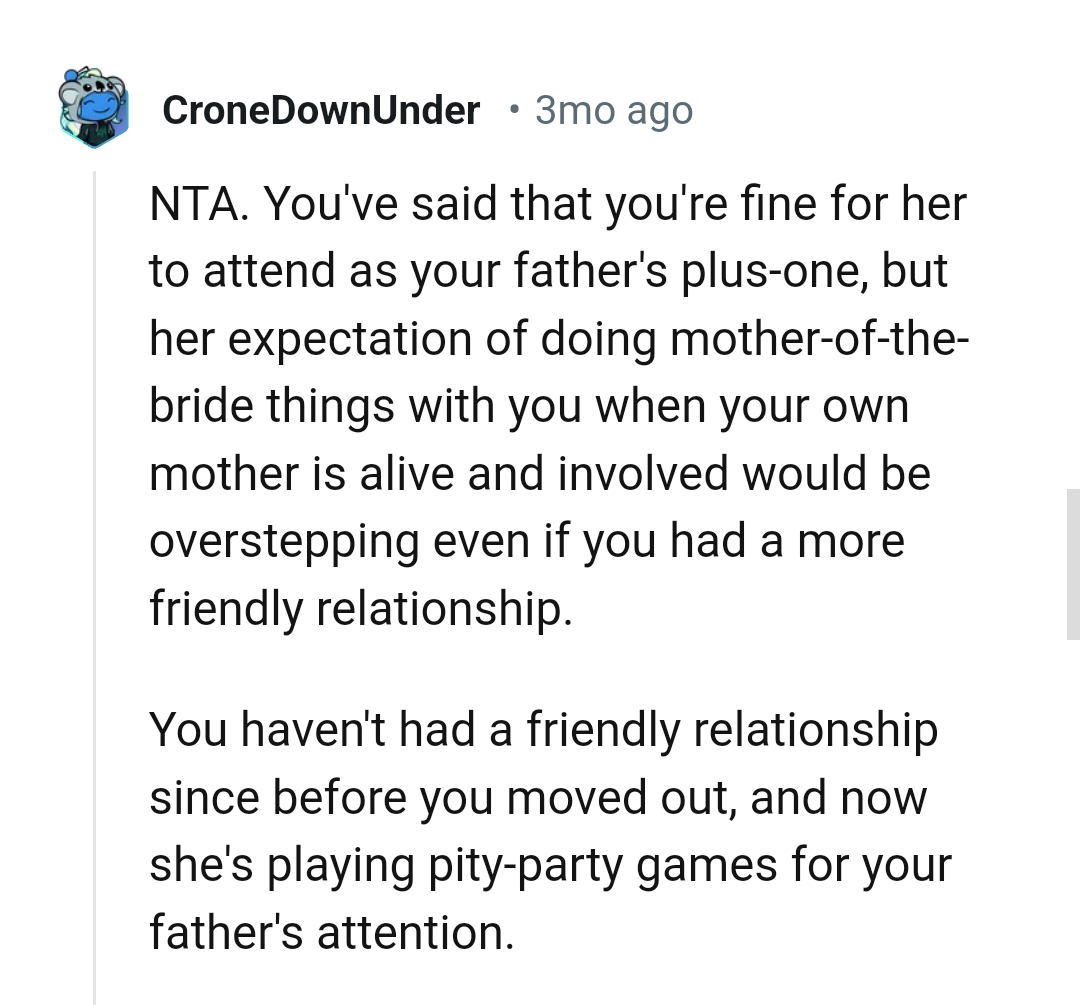Open CroneDownUnder's avatar icon
This screenshot has width=1080, height=1005.
tap(93, 108)
